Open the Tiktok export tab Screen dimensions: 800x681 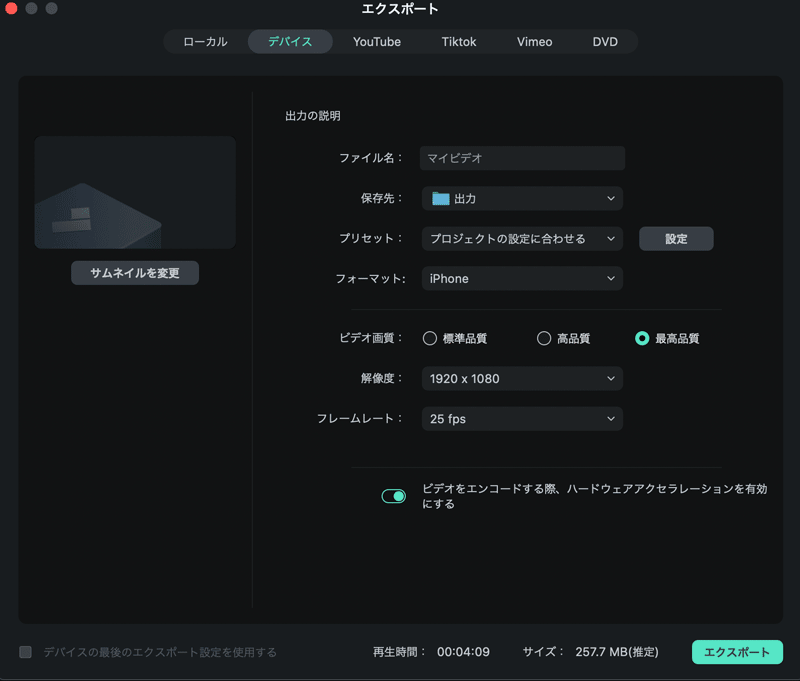[459, 42]
